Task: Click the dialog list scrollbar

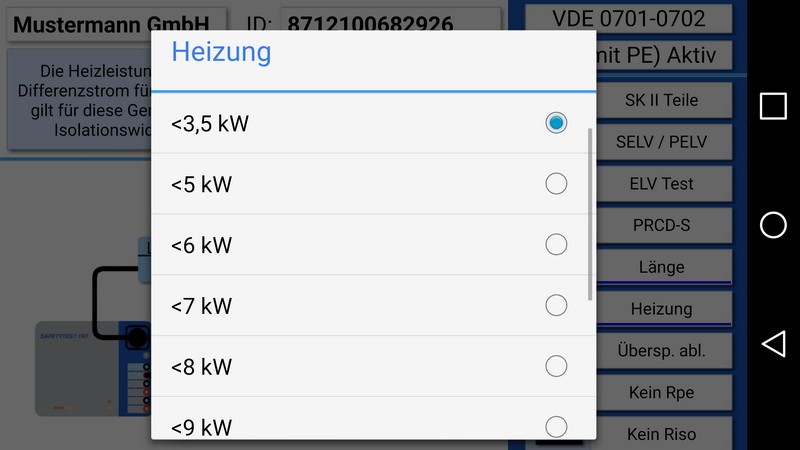Action: point(590,214)
